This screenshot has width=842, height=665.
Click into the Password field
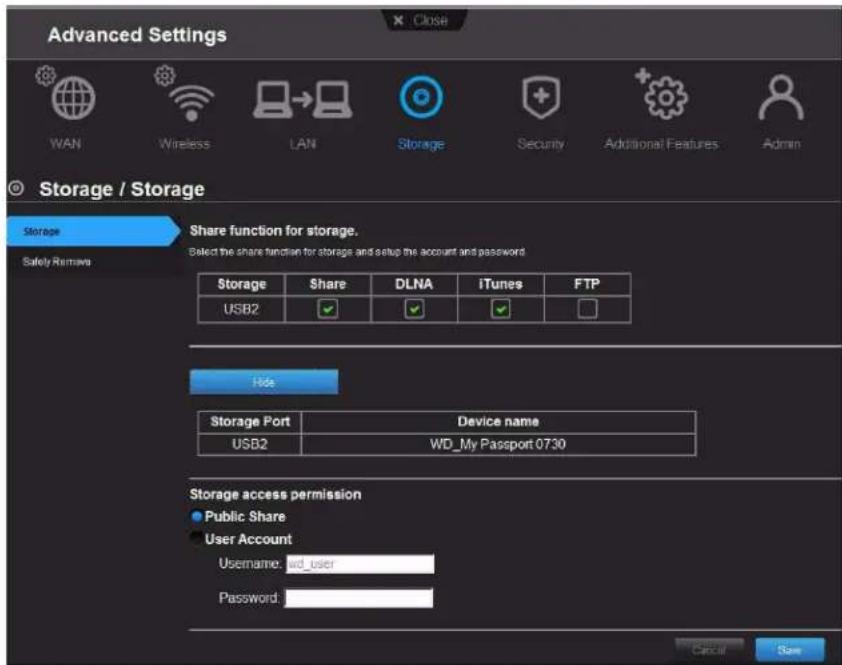[x=359, y=598]
